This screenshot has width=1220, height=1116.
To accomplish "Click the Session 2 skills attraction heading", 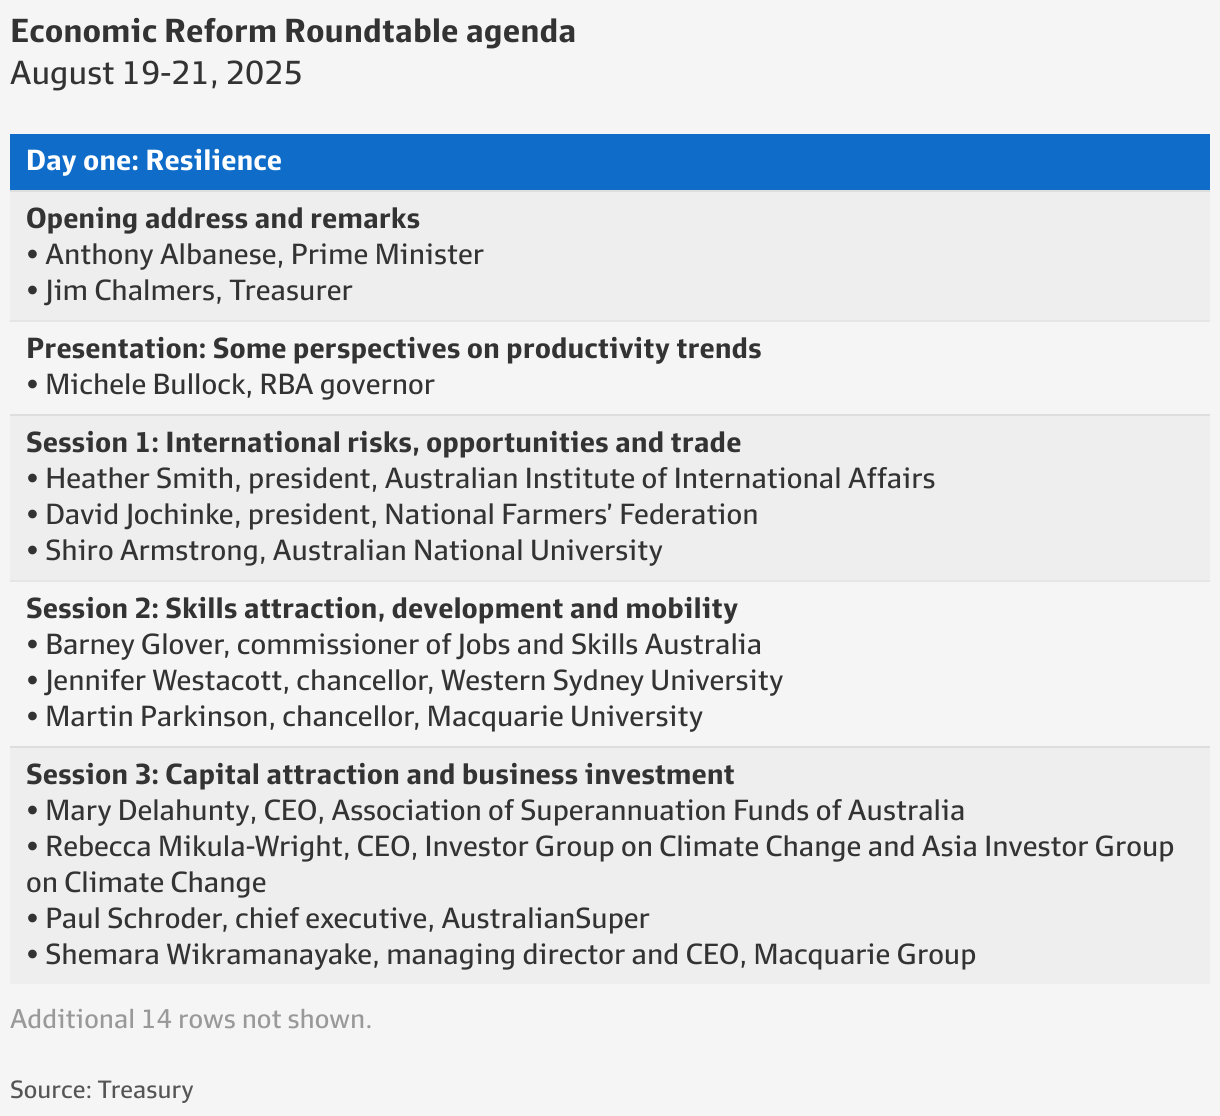I will (381, 609).
